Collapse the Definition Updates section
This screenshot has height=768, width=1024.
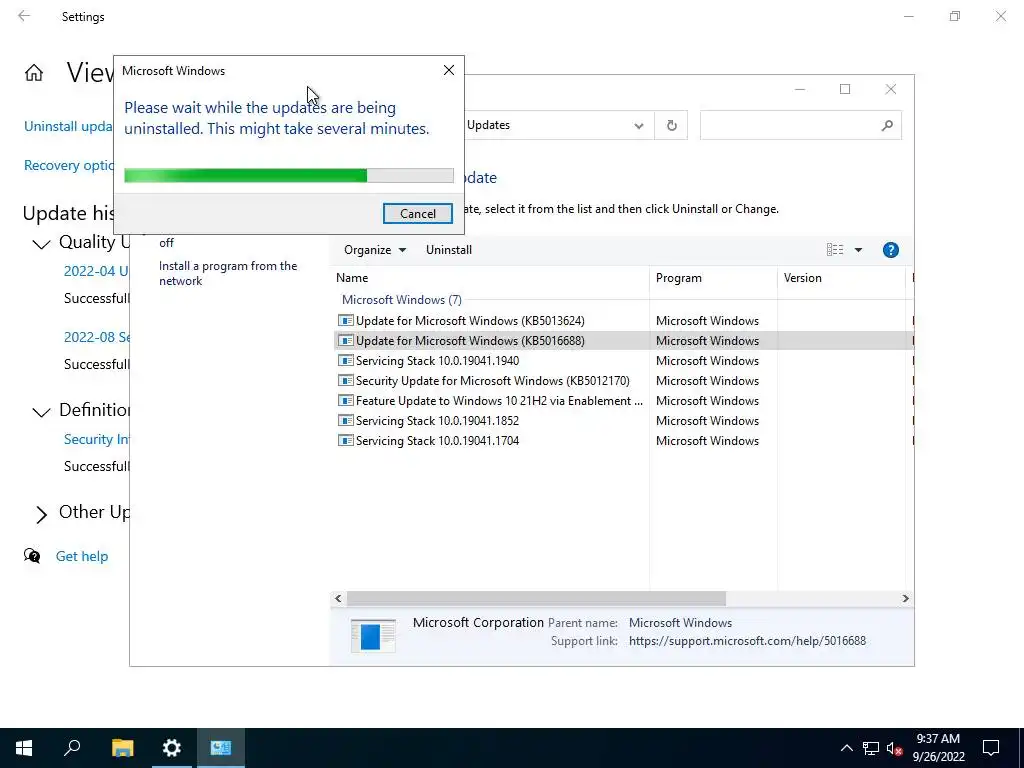point(41,411)
